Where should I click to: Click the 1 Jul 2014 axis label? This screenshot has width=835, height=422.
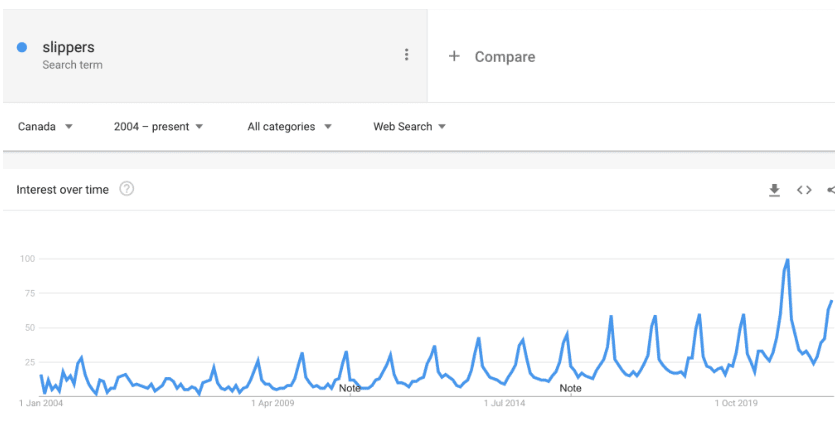505,403
